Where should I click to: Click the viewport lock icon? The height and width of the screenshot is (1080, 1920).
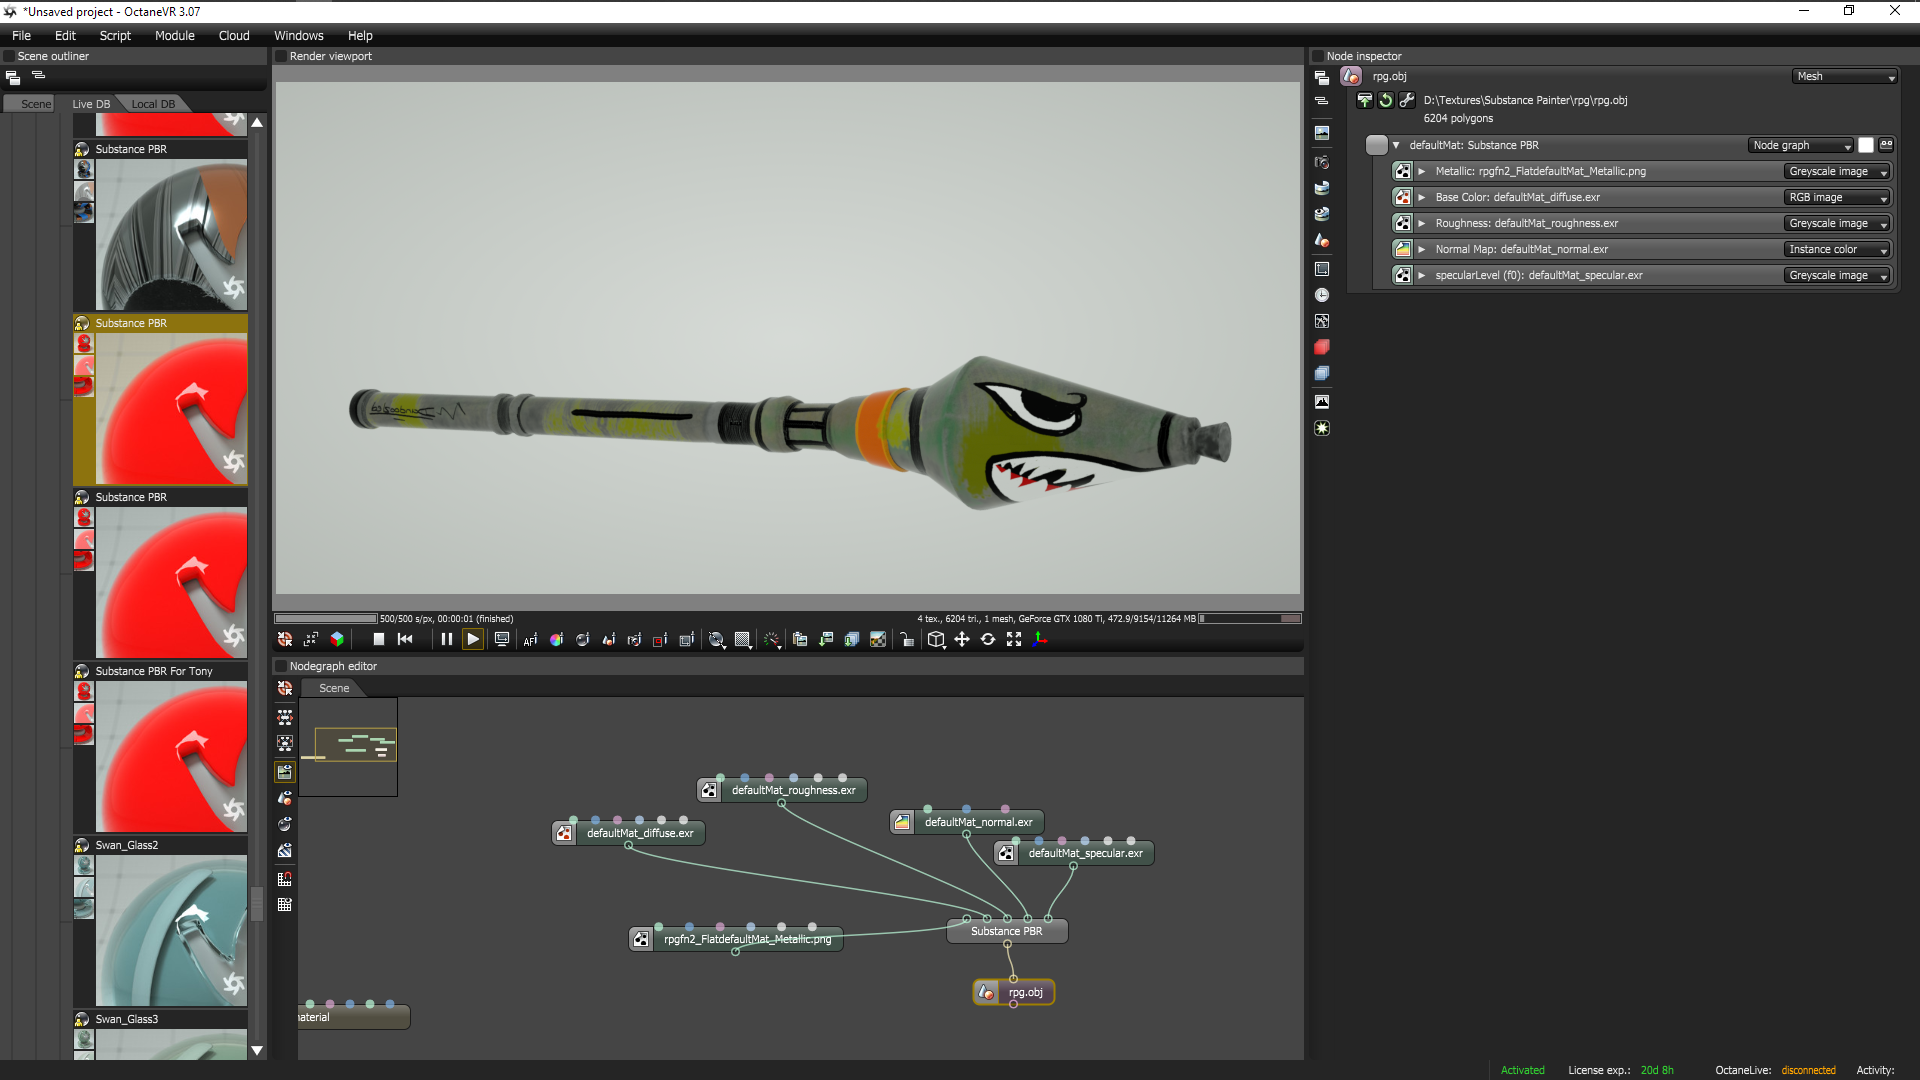906,640
